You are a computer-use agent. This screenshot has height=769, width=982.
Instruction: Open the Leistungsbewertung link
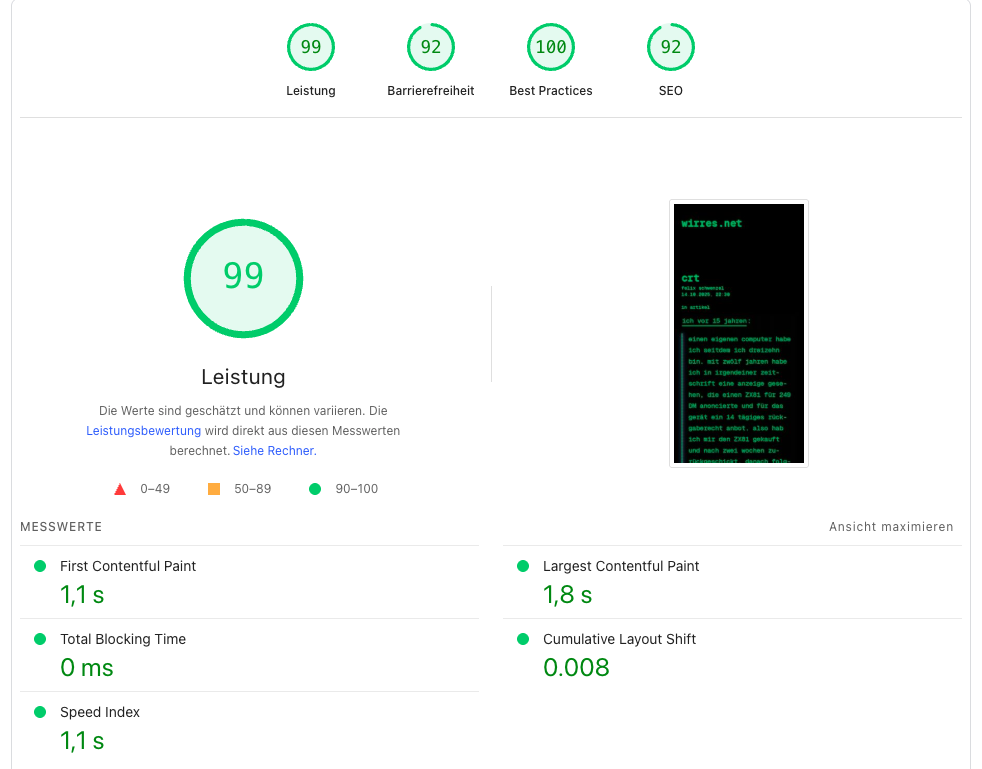143,431
